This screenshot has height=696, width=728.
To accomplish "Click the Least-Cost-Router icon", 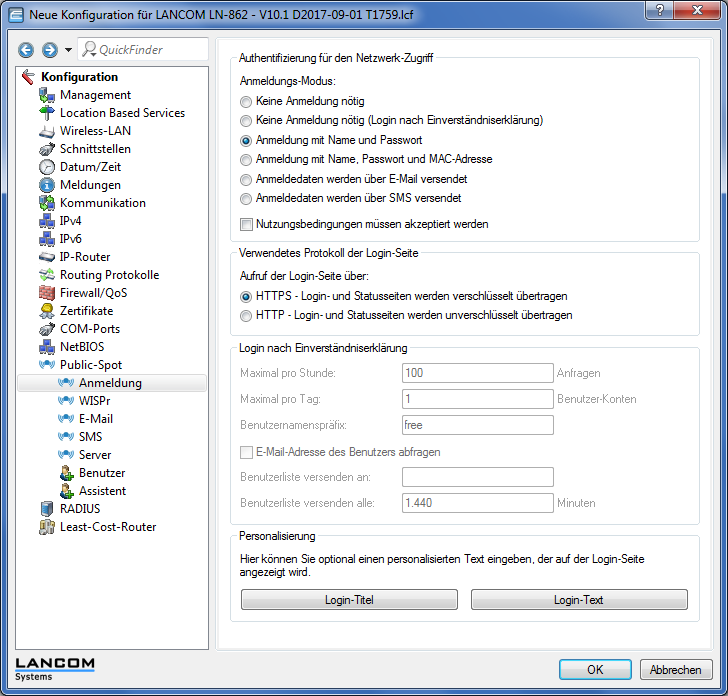I will (46, 527).
